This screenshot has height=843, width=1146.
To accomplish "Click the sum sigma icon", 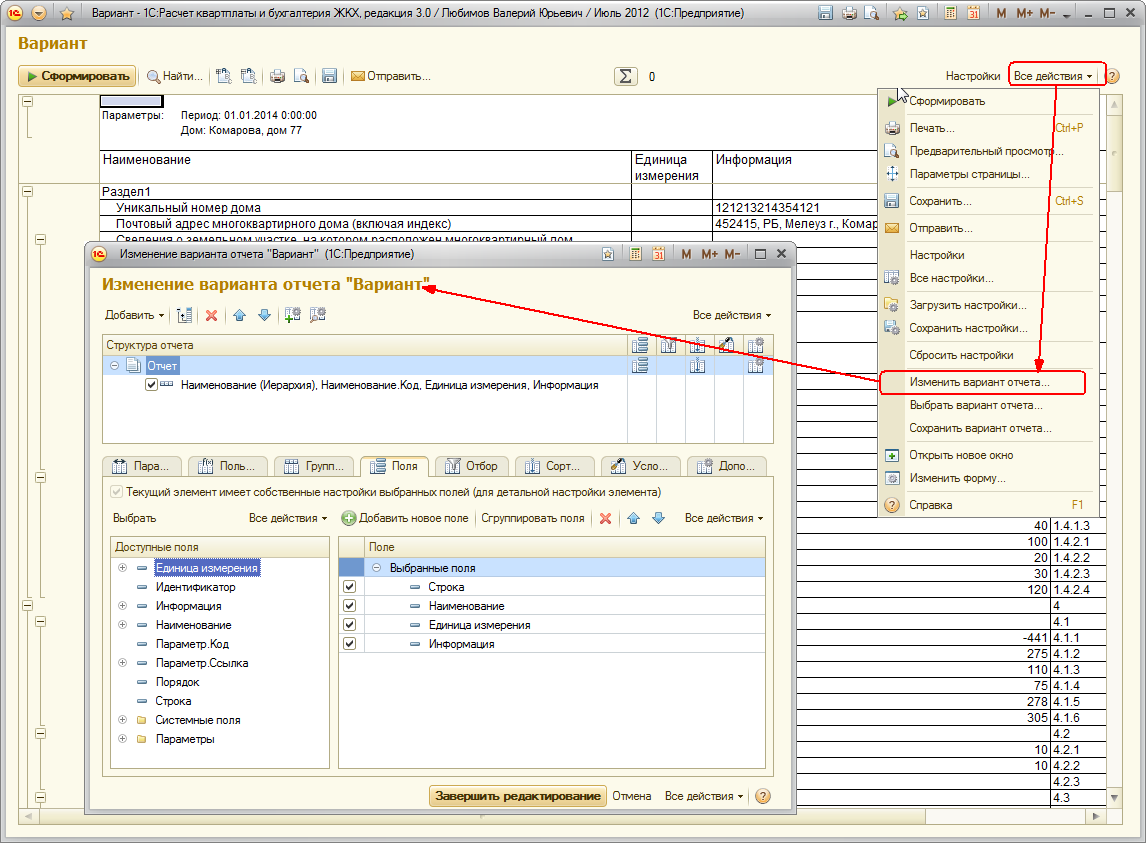I will click(x=626, y=76).
